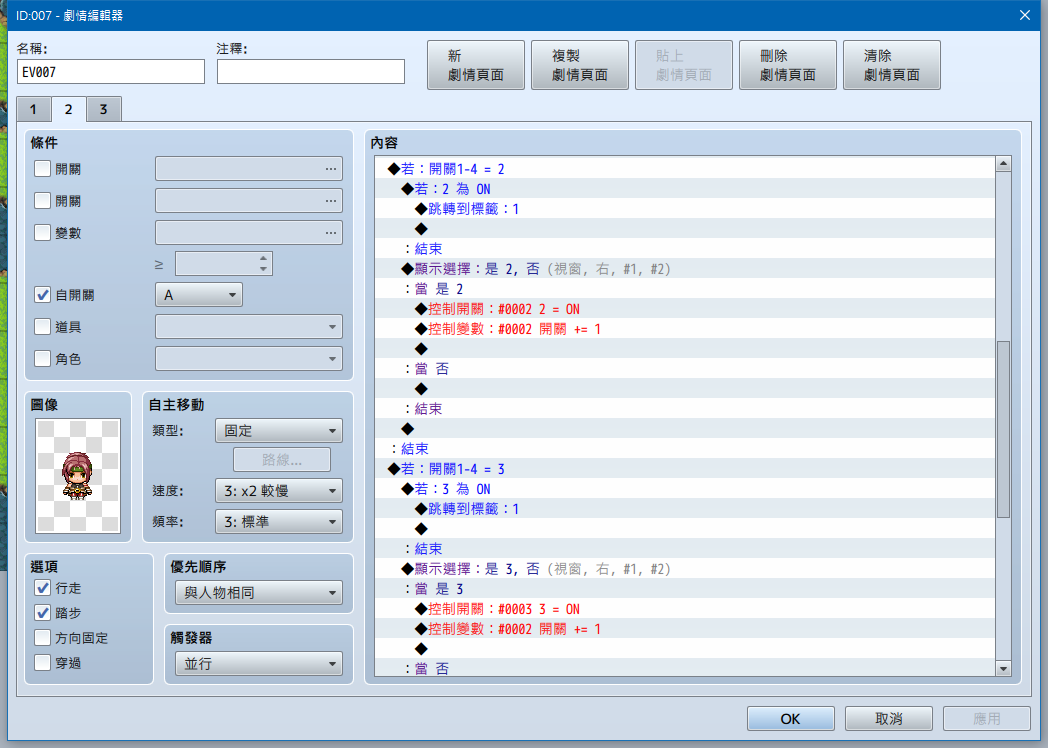Confirm with the OK button
The height and width of the screenshot is (748, 1048).
[791, 719]
